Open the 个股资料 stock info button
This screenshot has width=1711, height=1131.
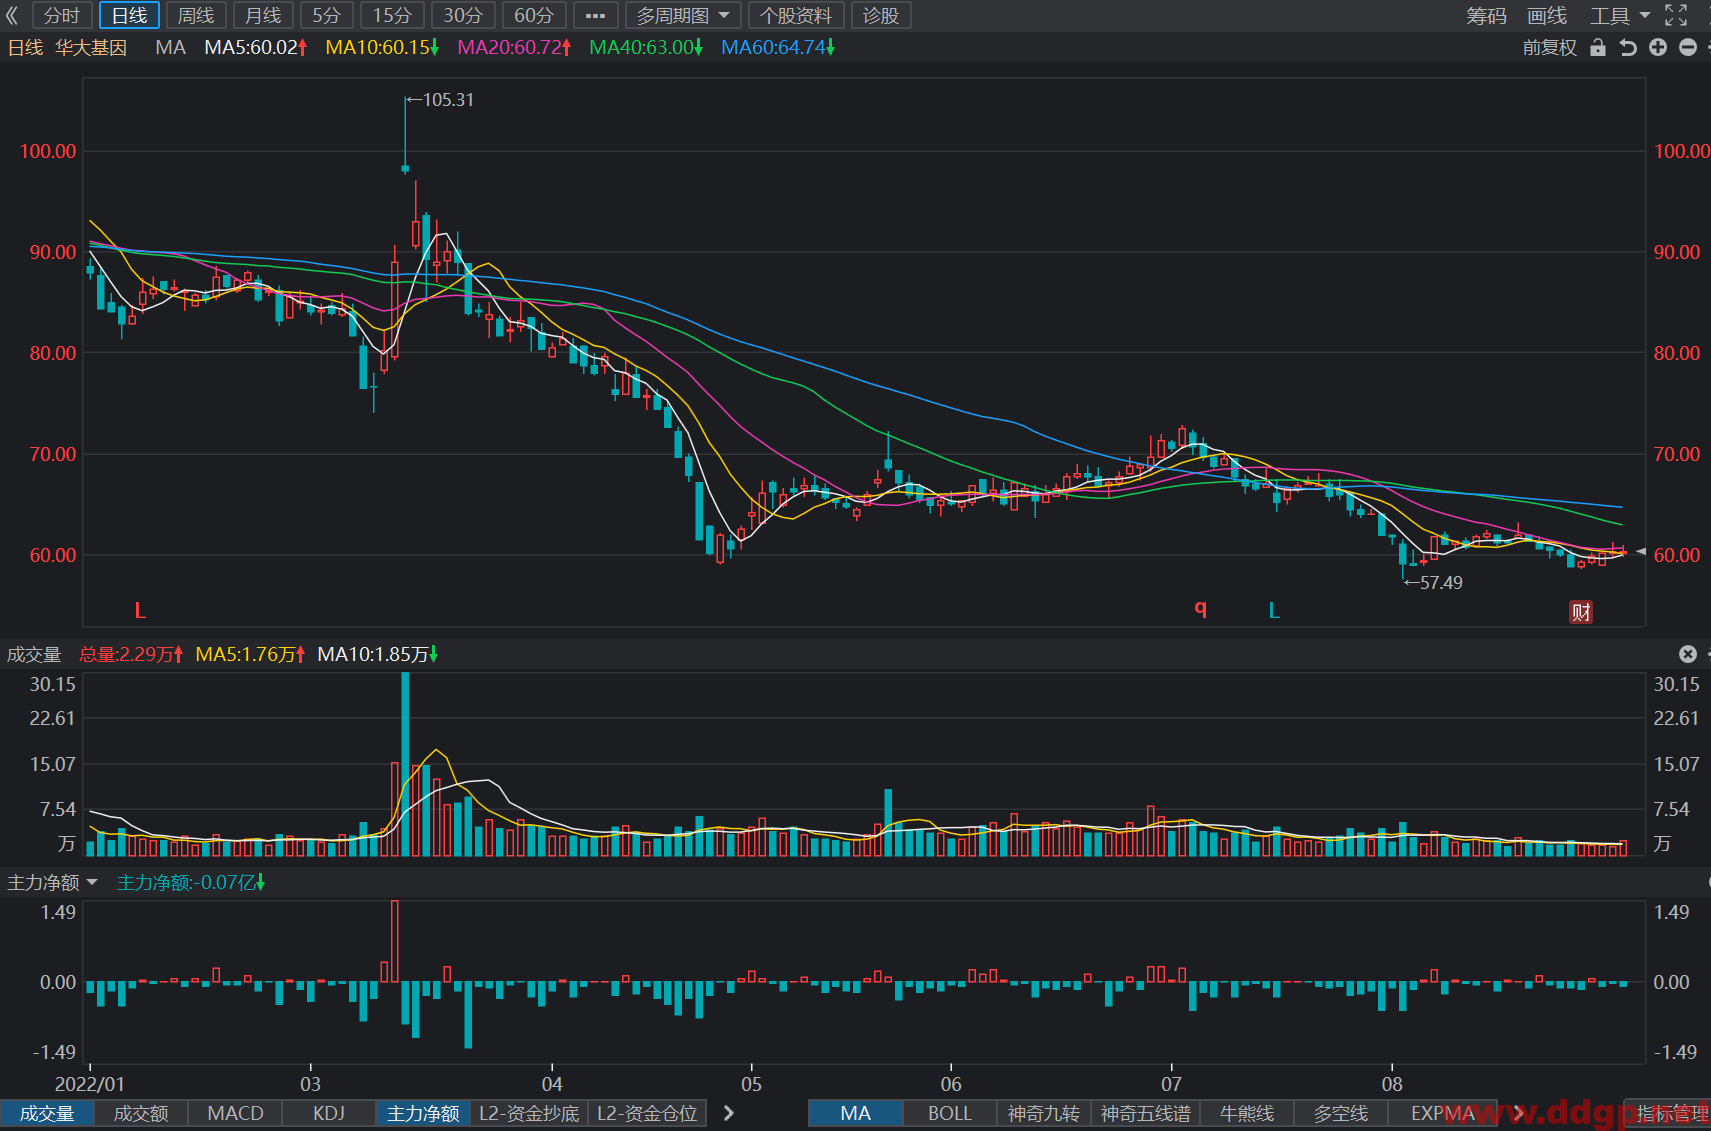(x=796, y=15)
